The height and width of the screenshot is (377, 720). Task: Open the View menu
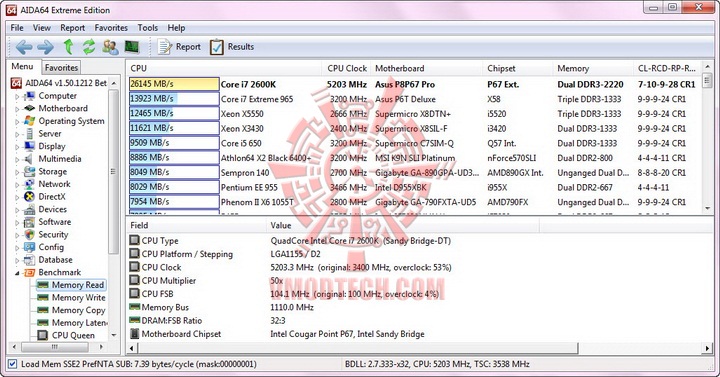(42, 28)
